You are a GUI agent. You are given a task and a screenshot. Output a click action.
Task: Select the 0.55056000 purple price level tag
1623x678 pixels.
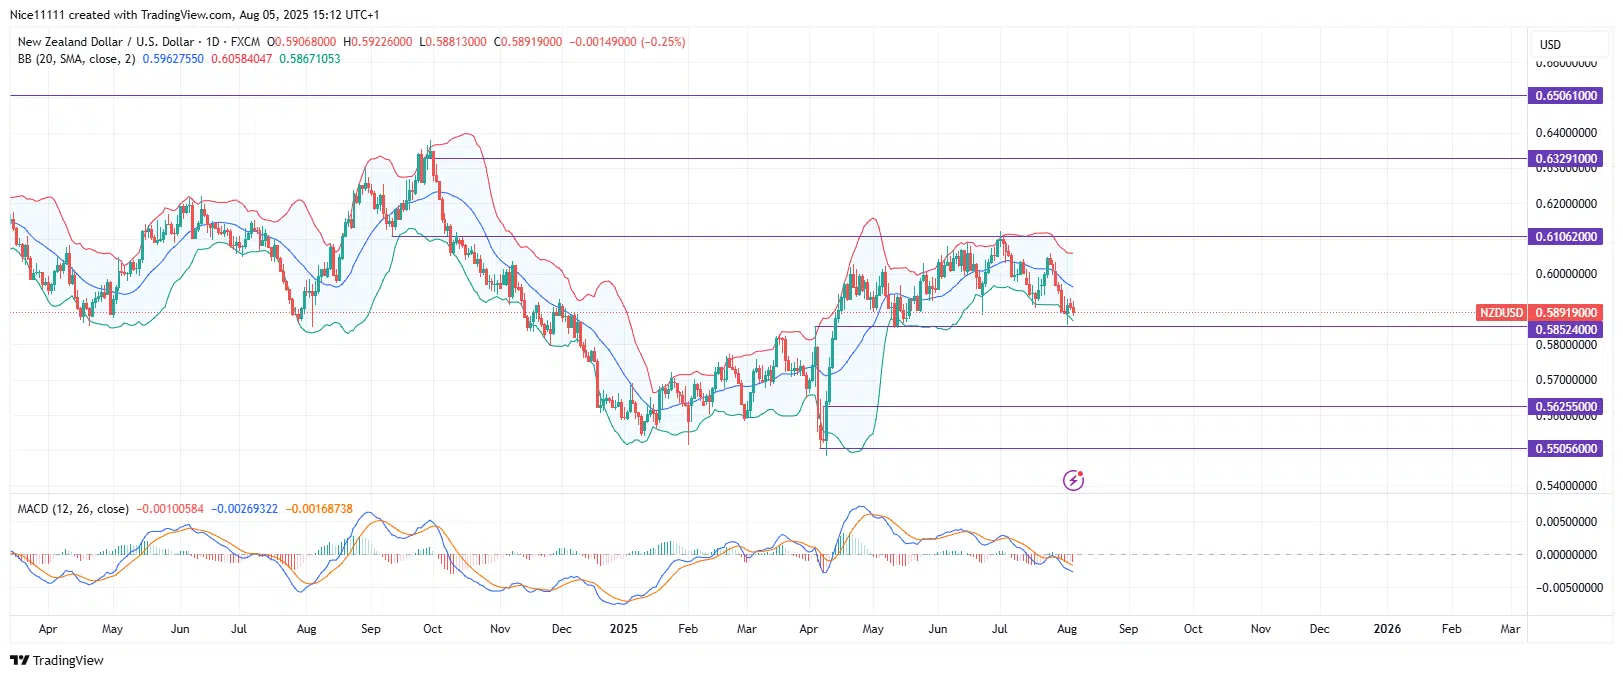pyautogui.click(x=1566, y=449)
